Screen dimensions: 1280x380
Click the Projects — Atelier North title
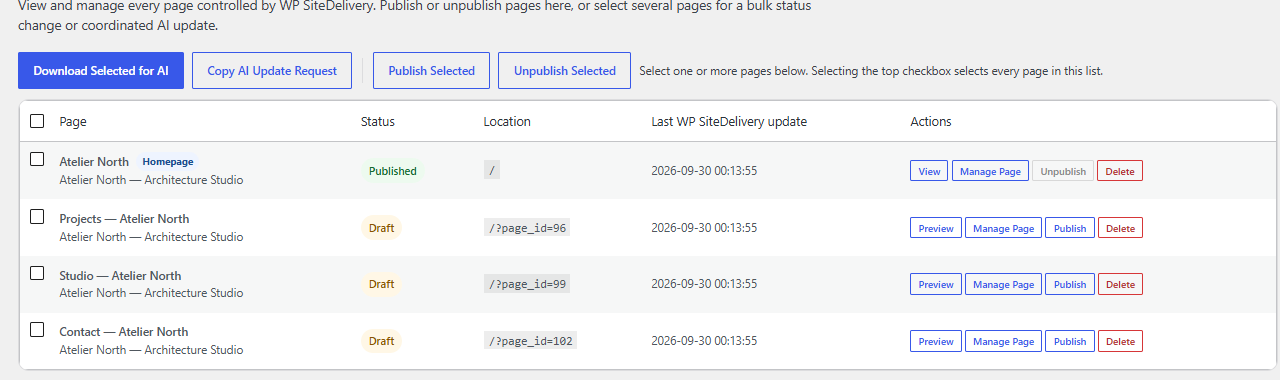(x=124, y=218)
